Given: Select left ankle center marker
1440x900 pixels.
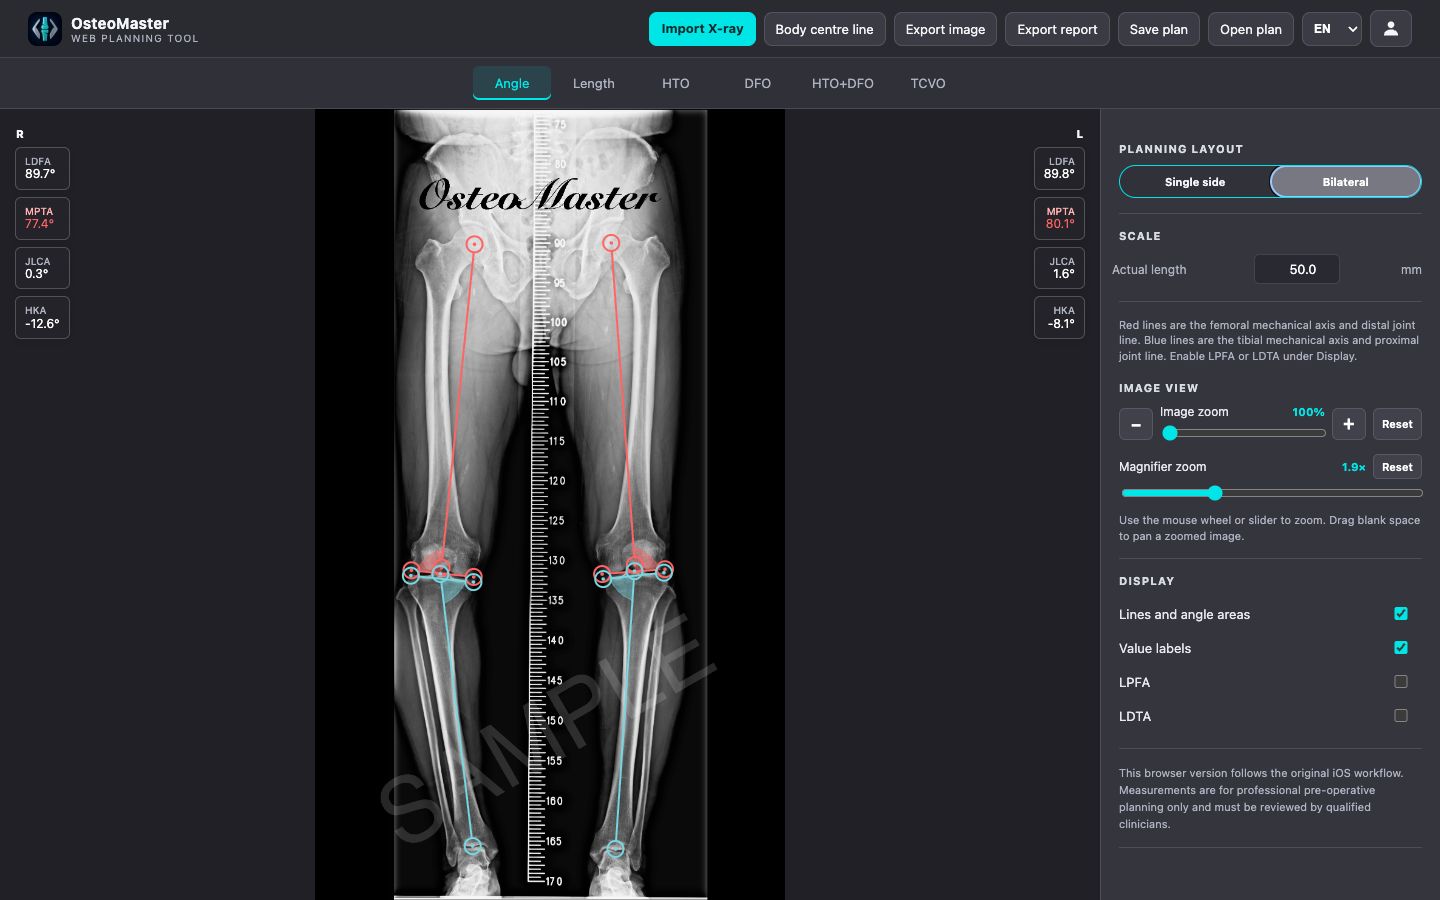Looking at the screenshot, I should (616, 849).
